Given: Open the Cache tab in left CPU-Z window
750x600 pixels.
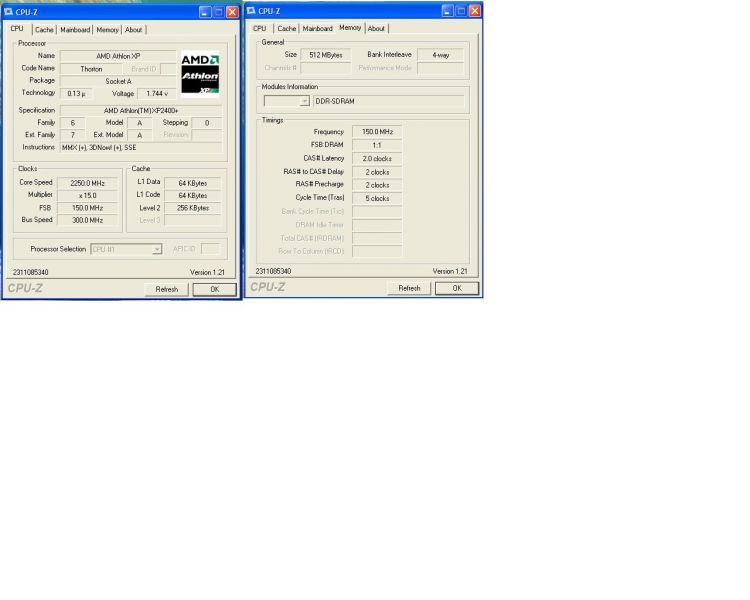Looking at the screenshot, I should 44,30.
